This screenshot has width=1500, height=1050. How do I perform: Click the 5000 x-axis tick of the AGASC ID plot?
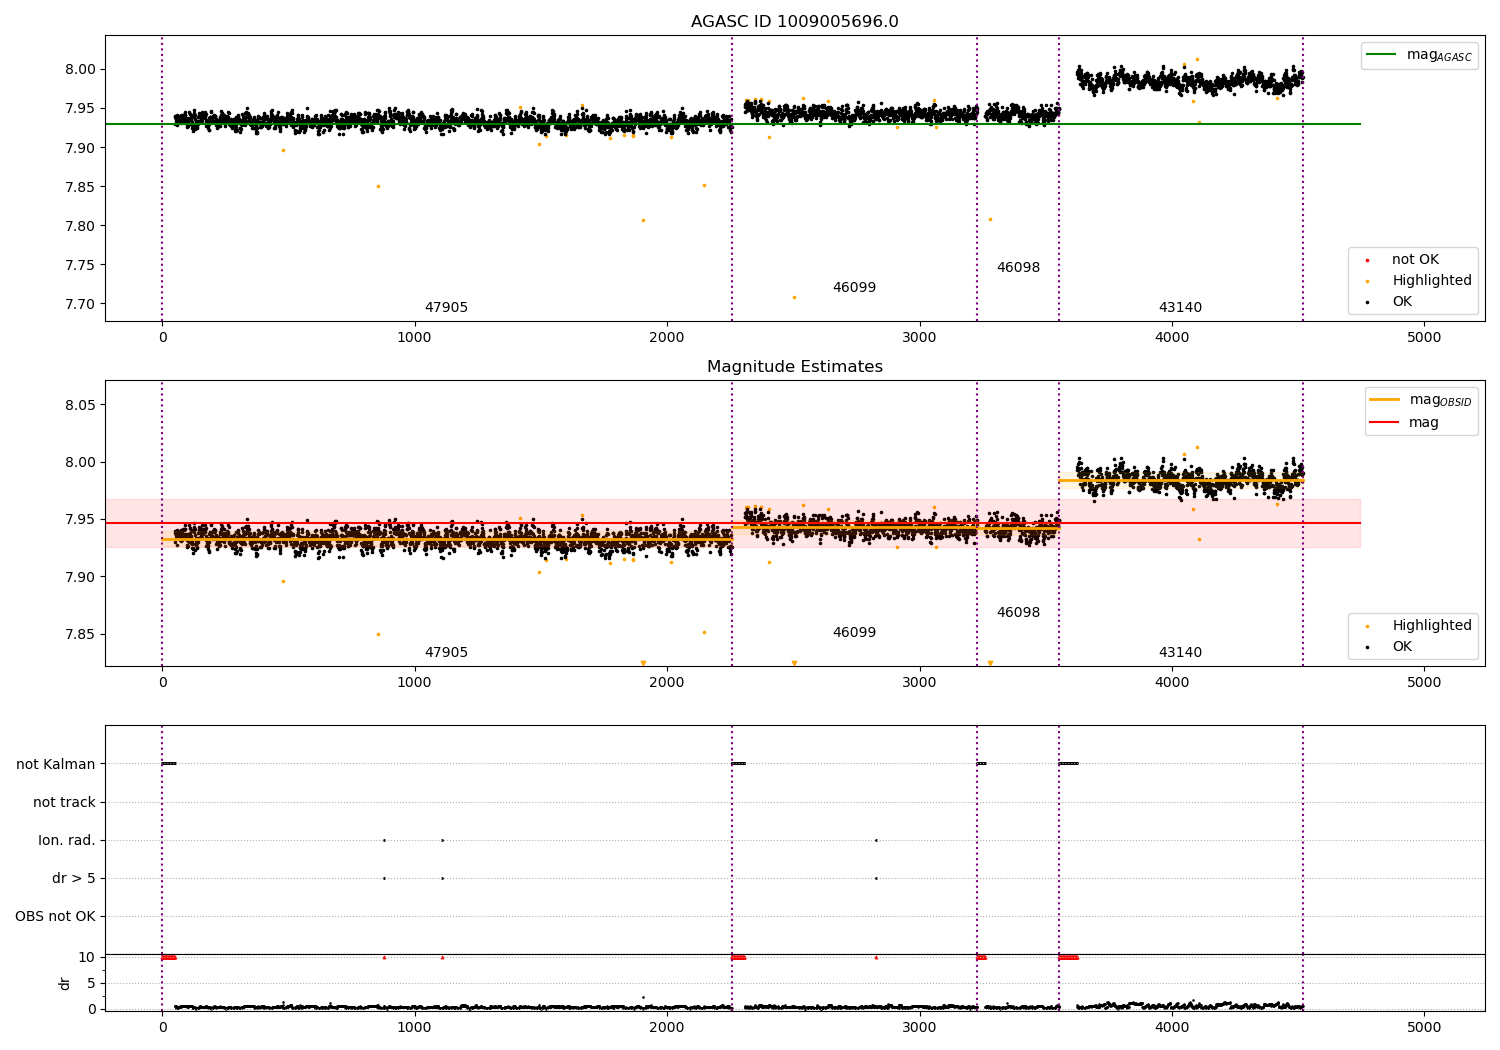coord(1424,338)
